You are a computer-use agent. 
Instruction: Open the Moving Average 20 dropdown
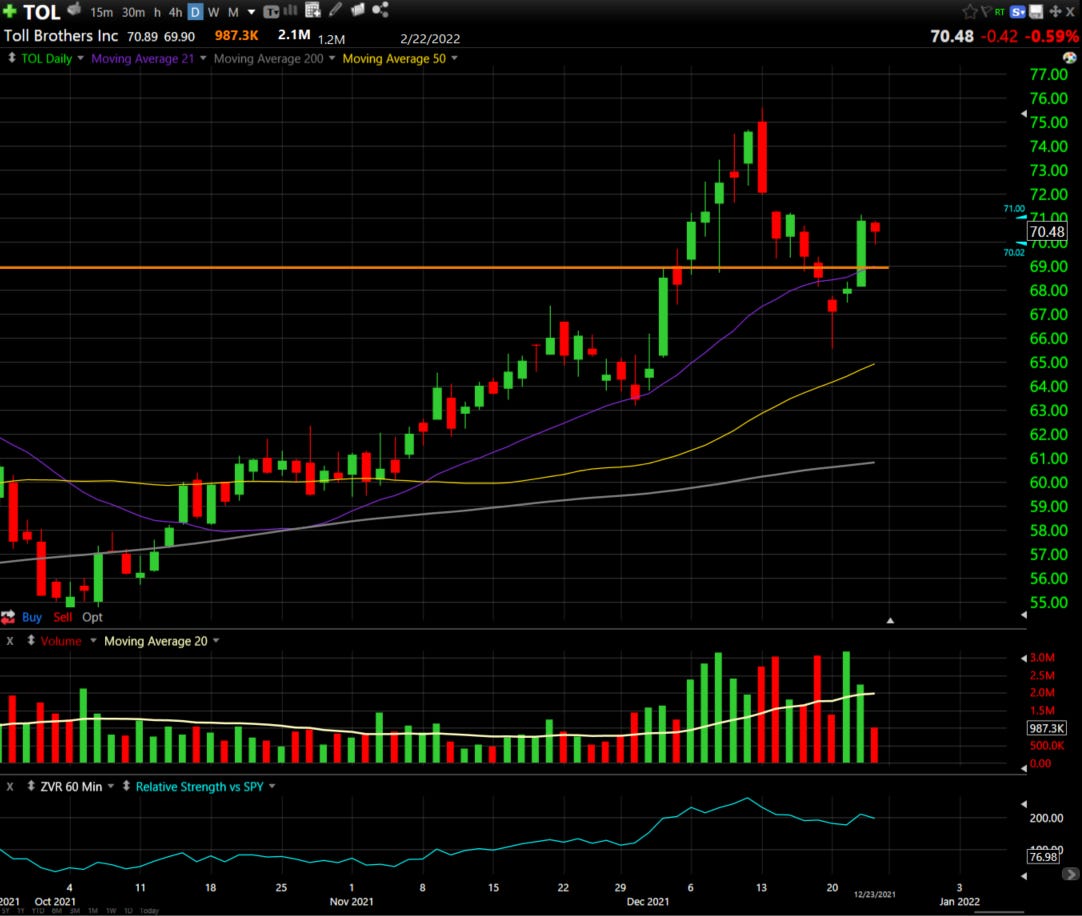point(216,641)
